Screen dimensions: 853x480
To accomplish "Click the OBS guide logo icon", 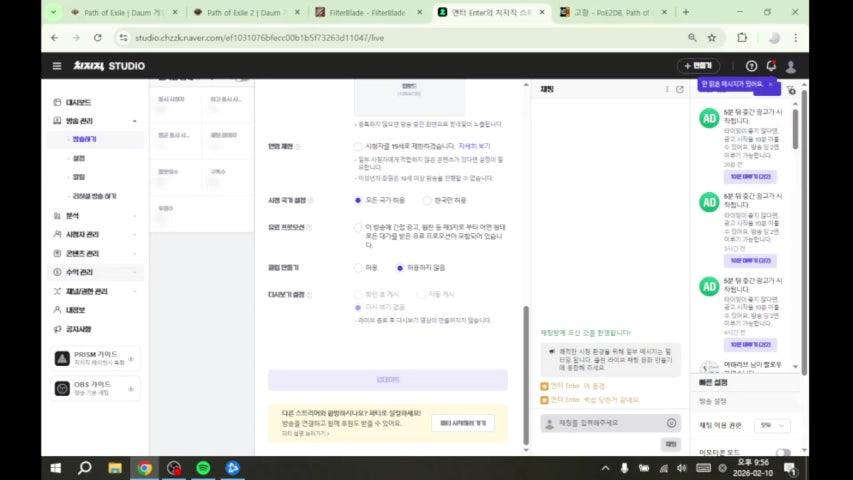I will (62, 388).
